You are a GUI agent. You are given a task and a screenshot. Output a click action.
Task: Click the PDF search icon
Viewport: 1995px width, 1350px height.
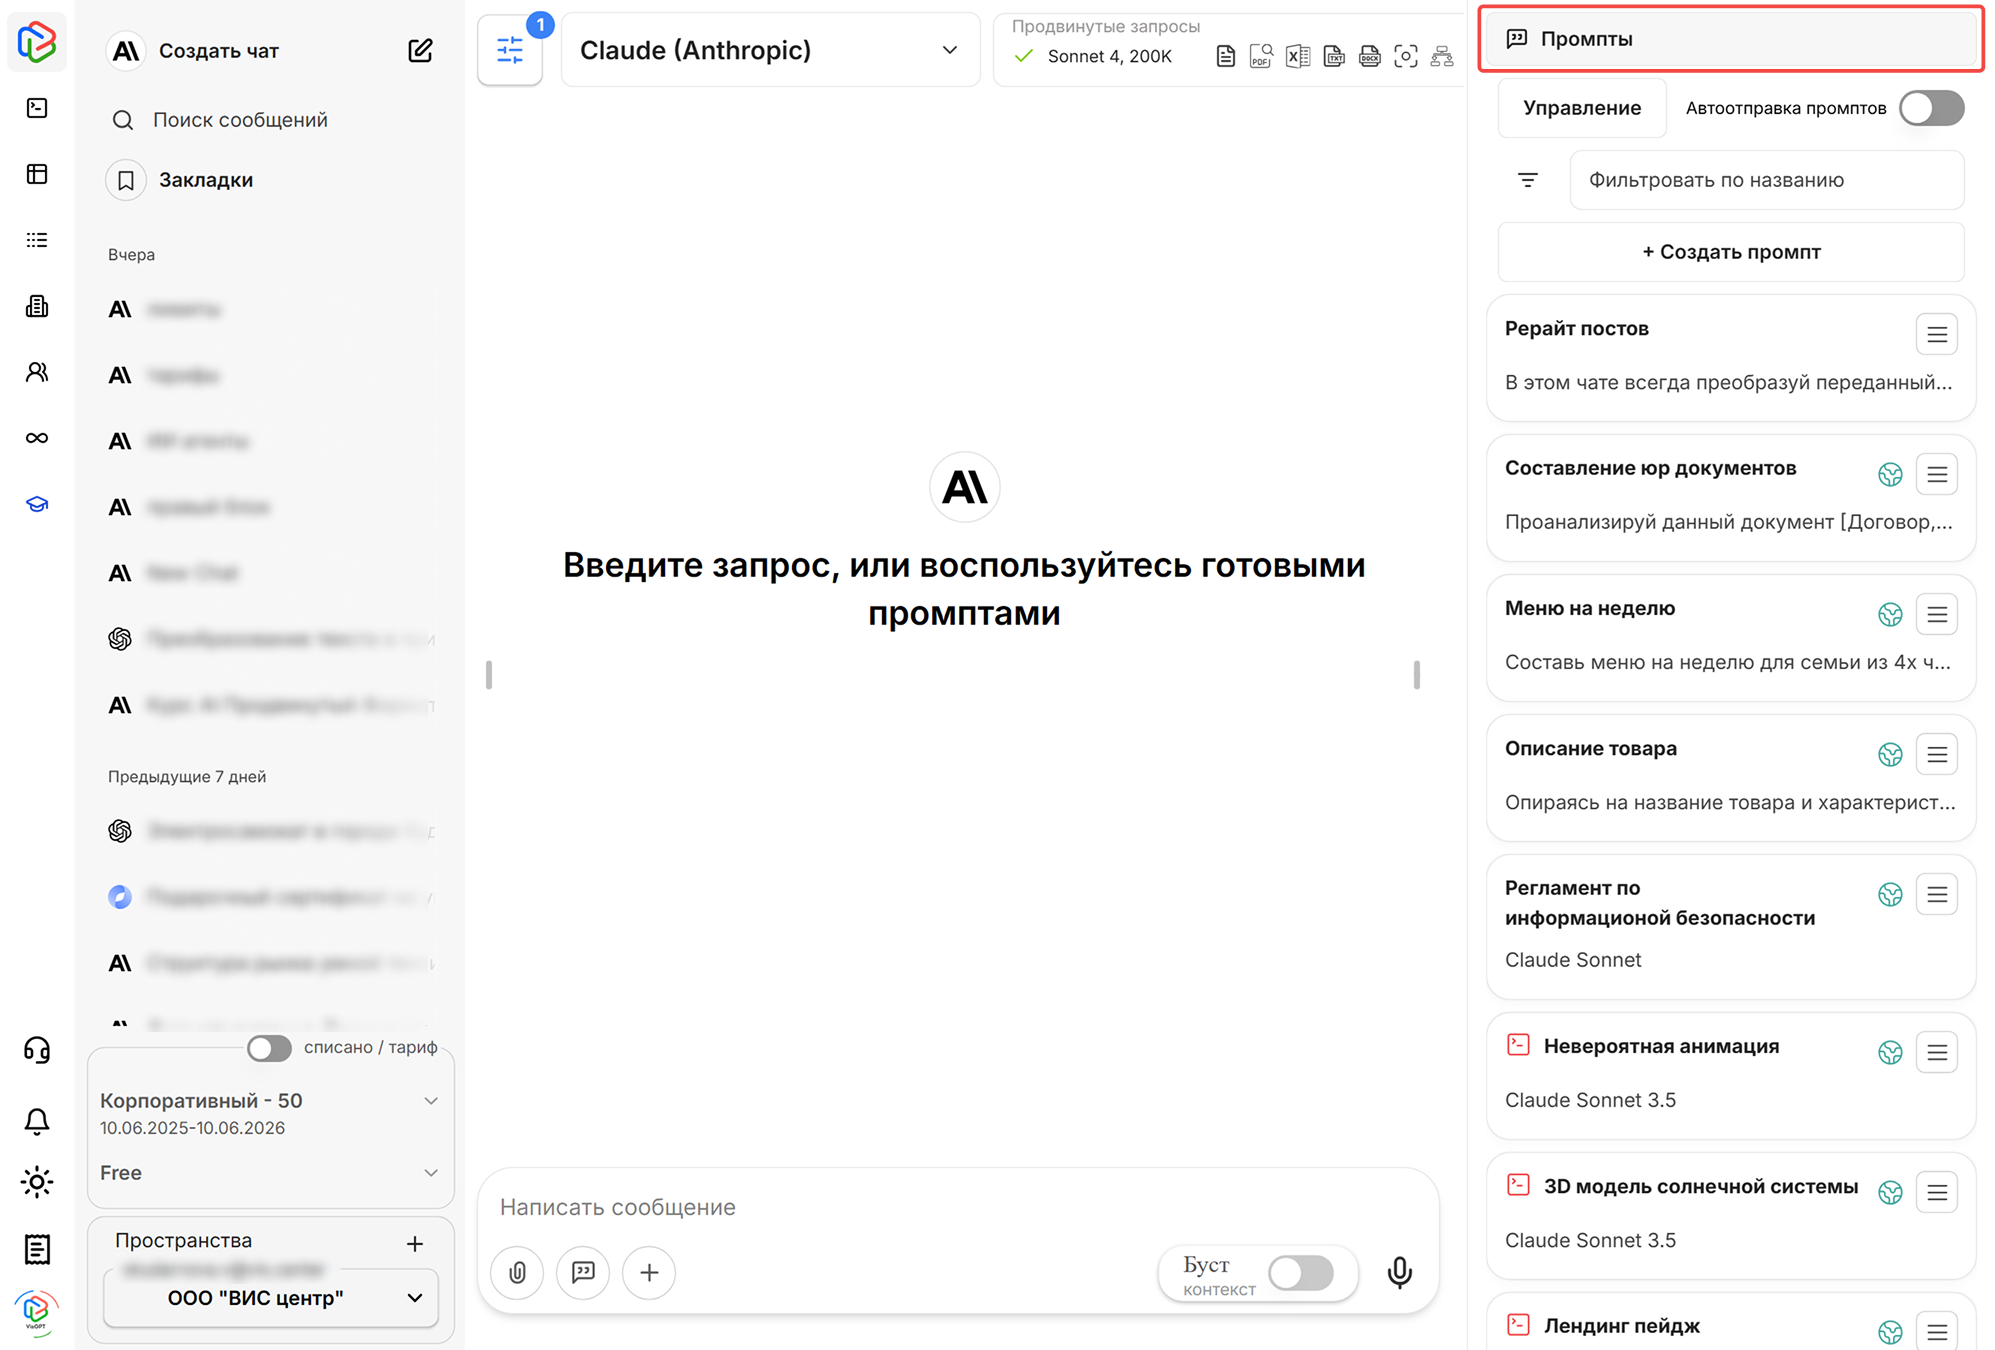(x=1261, y=56)
